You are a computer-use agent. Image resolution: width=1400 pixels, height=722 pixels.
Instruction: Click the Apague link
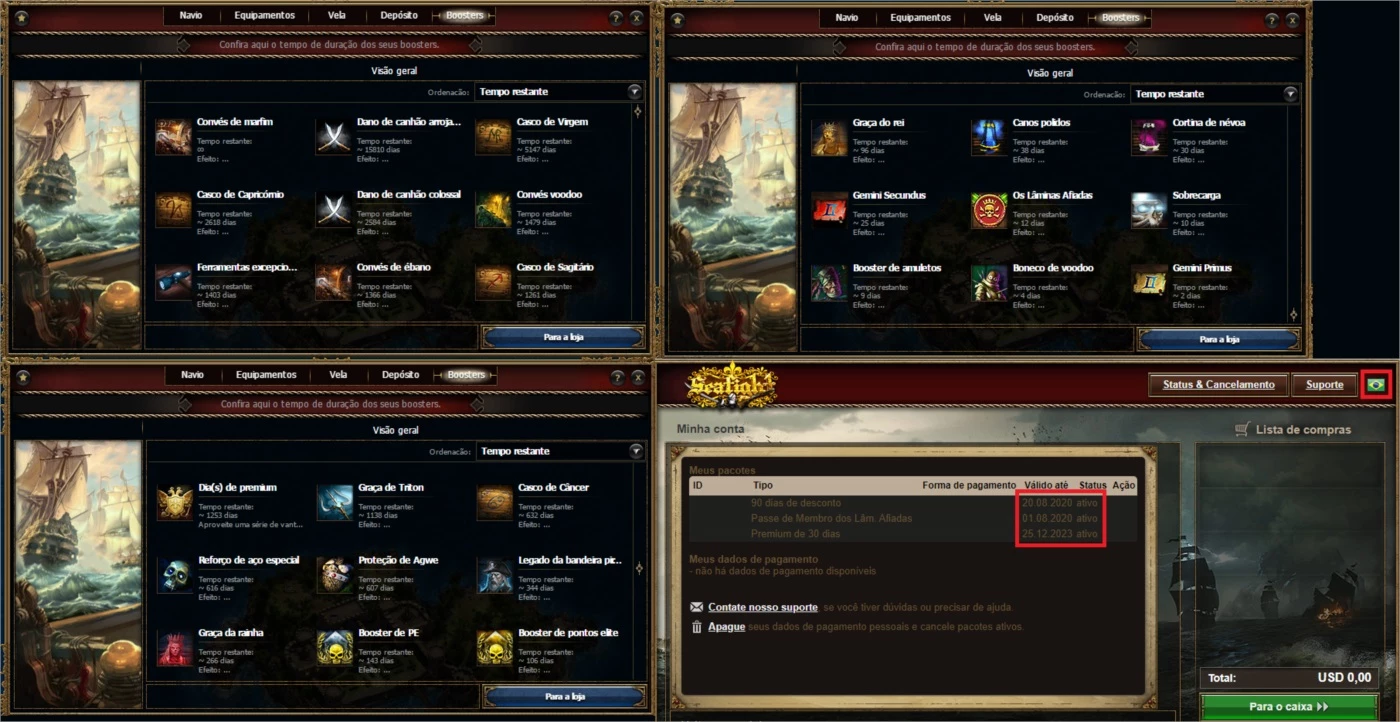[726, 627]
